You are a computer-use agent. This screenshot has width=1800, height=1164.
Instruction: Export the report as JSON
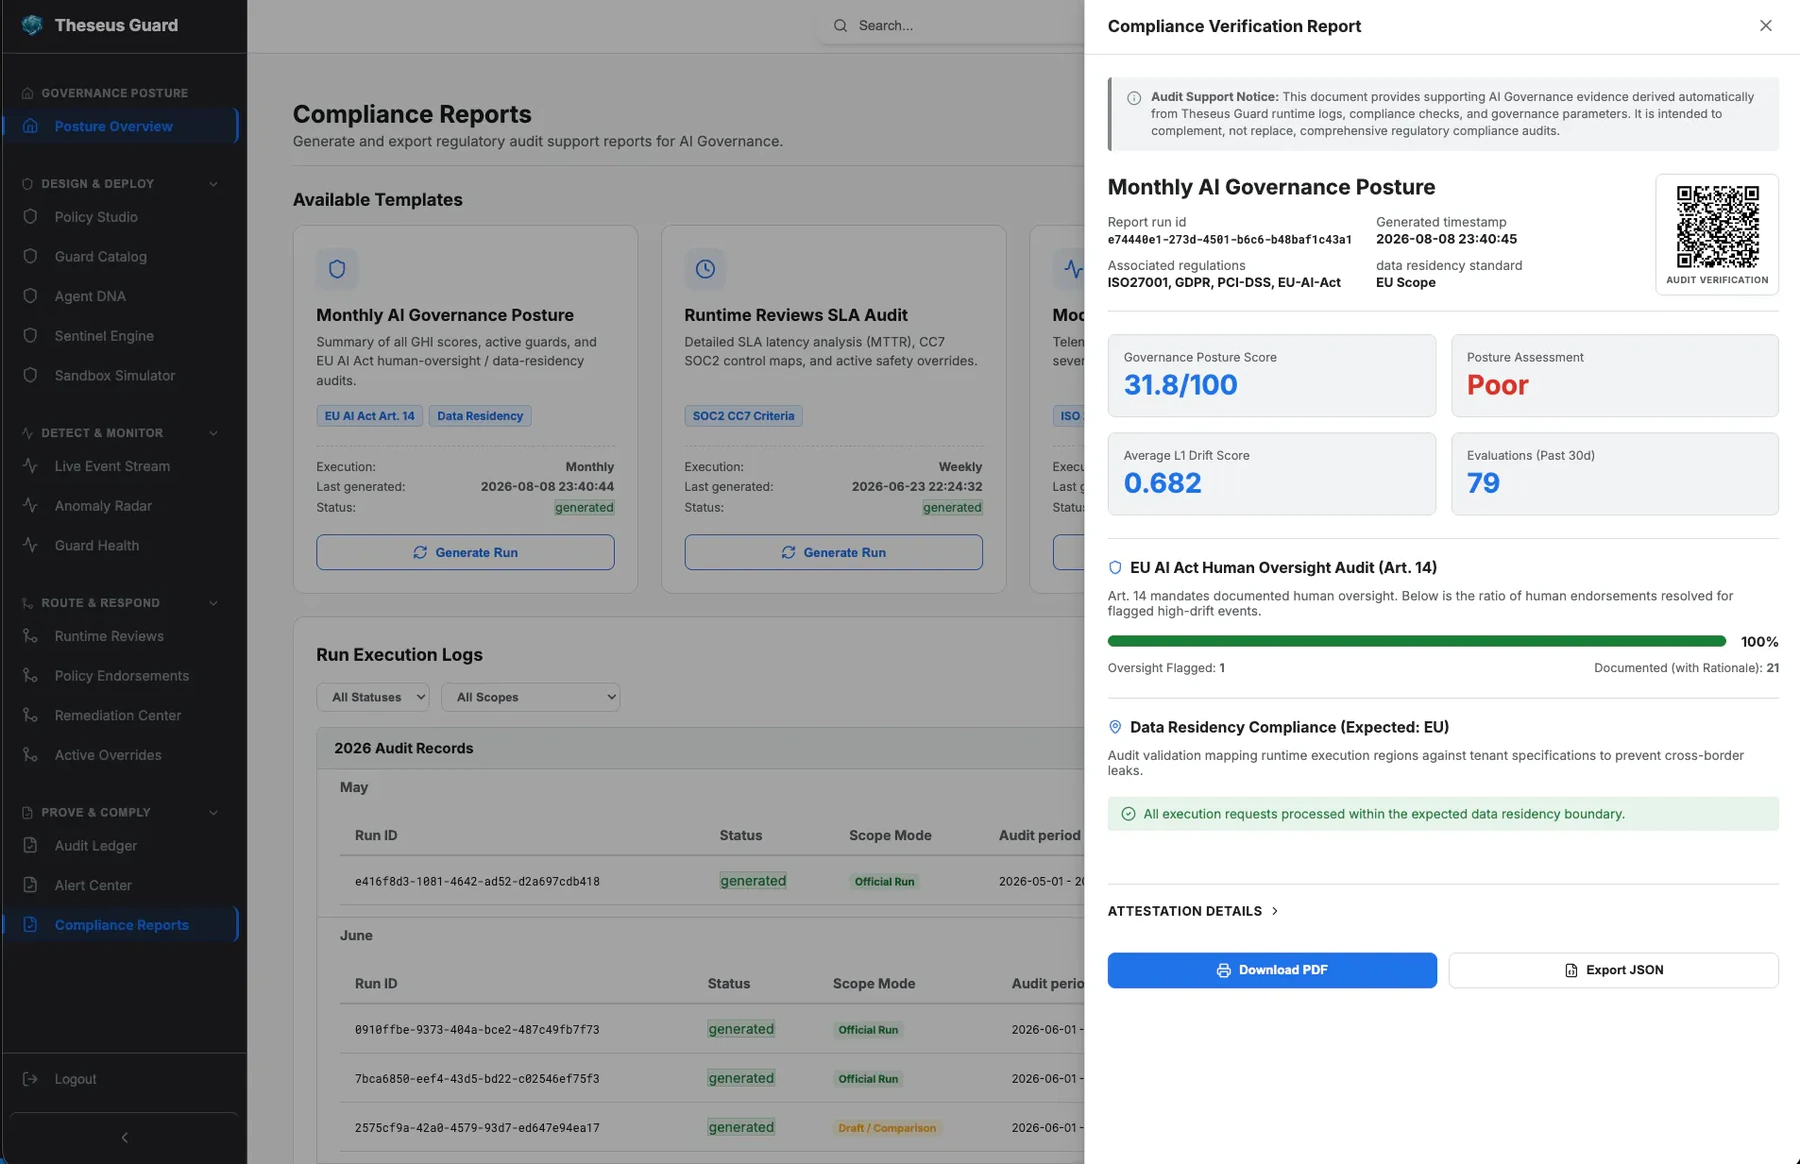point(1613,970)
